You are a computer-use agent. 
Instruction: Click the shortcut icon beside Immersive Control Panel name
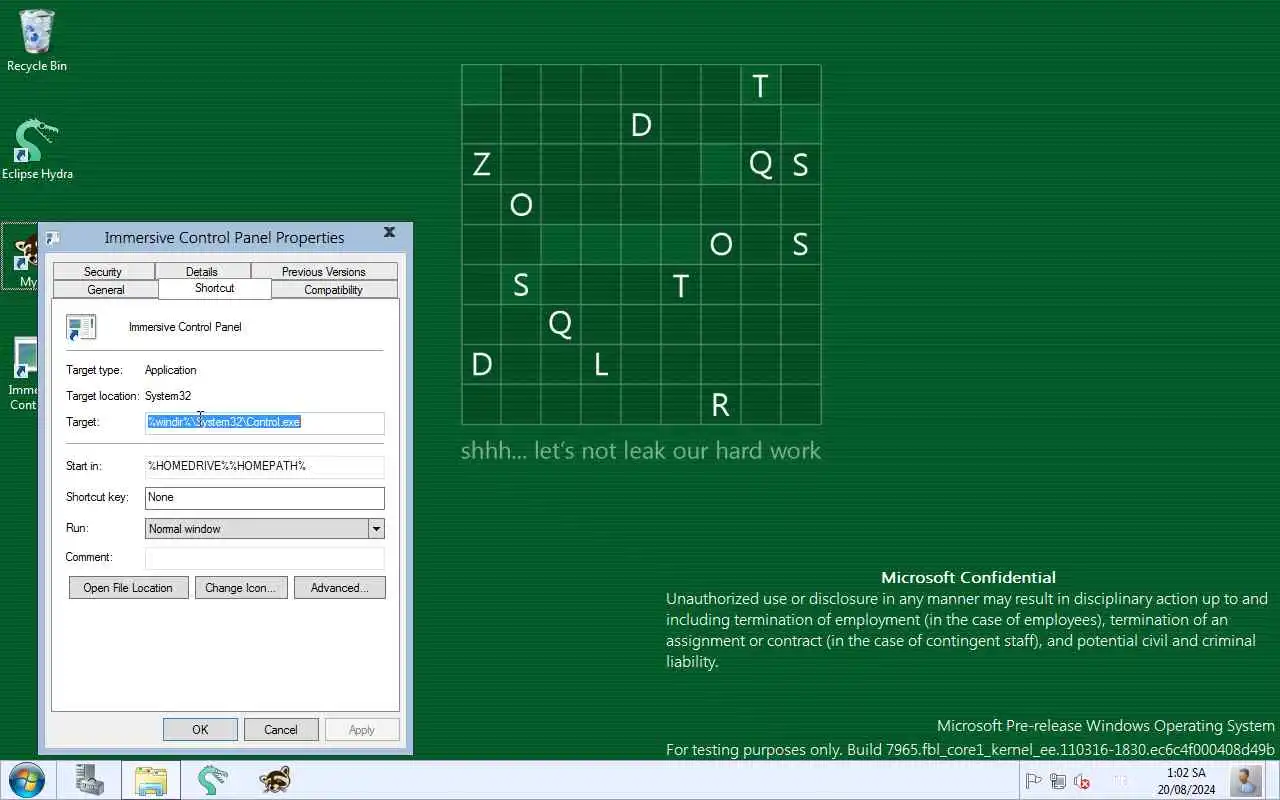point(81,327)
